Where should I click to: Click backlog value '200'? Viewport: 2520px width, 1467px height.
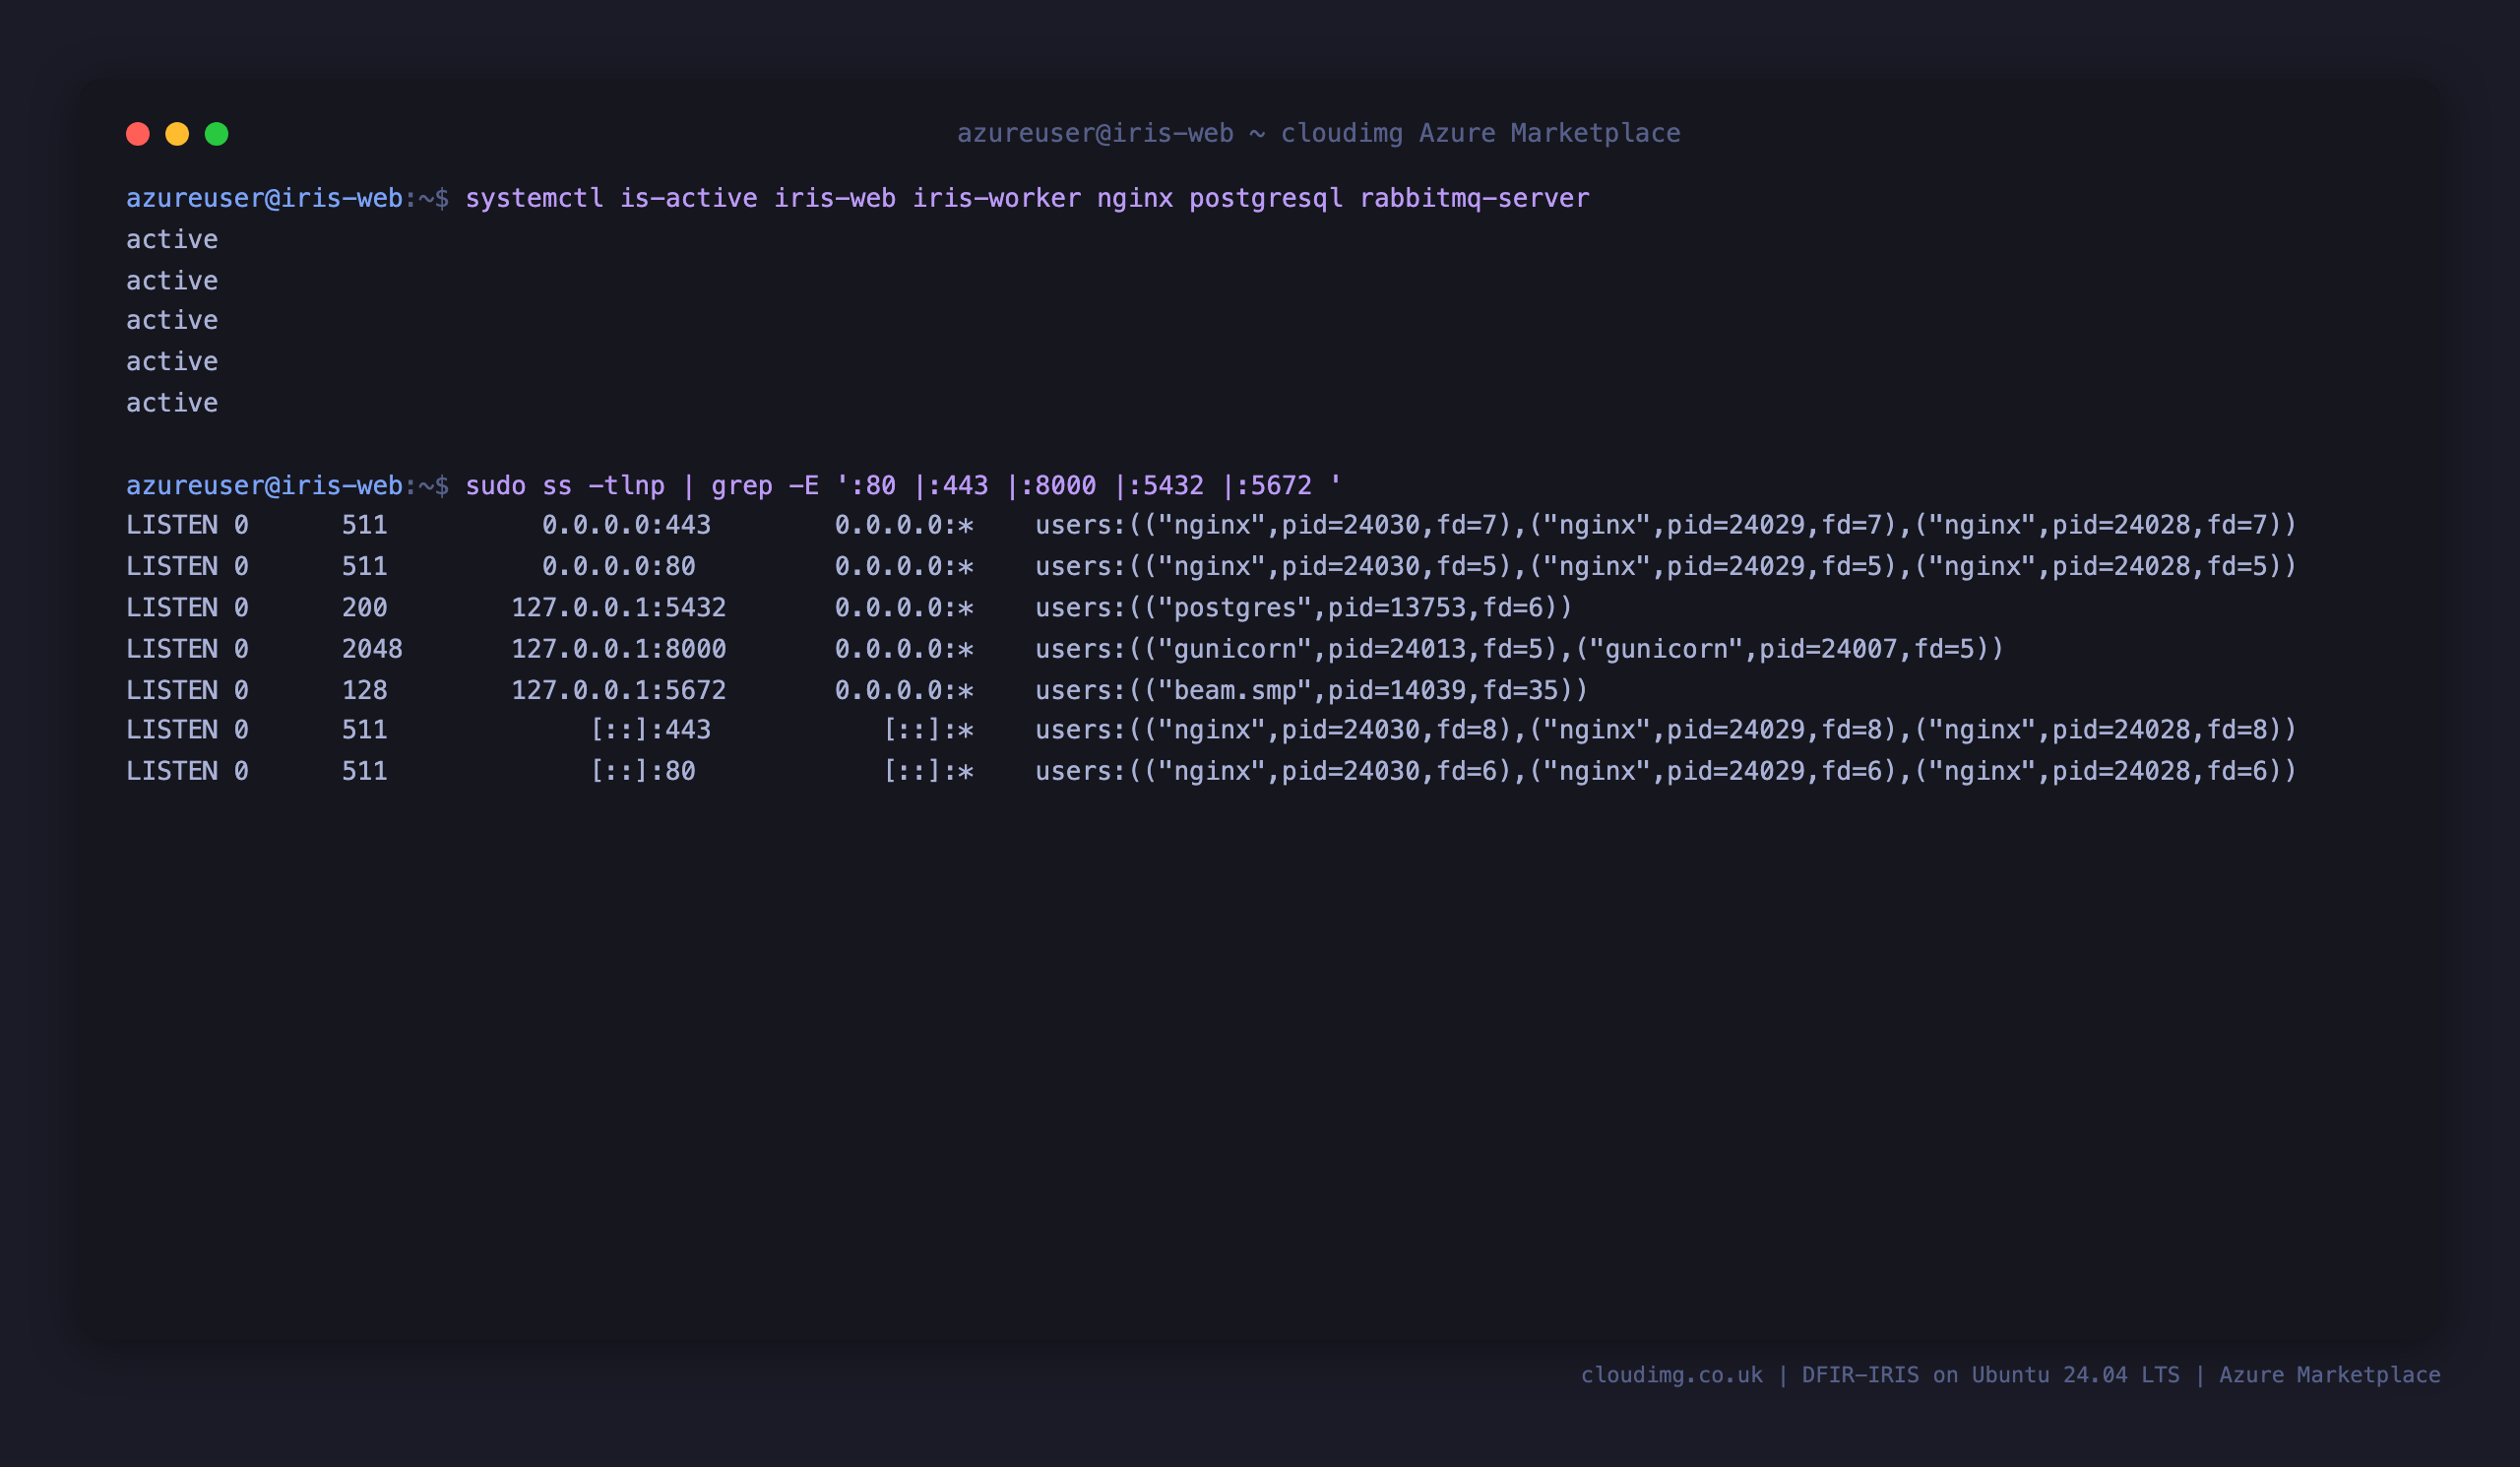[x=364, y=607]
